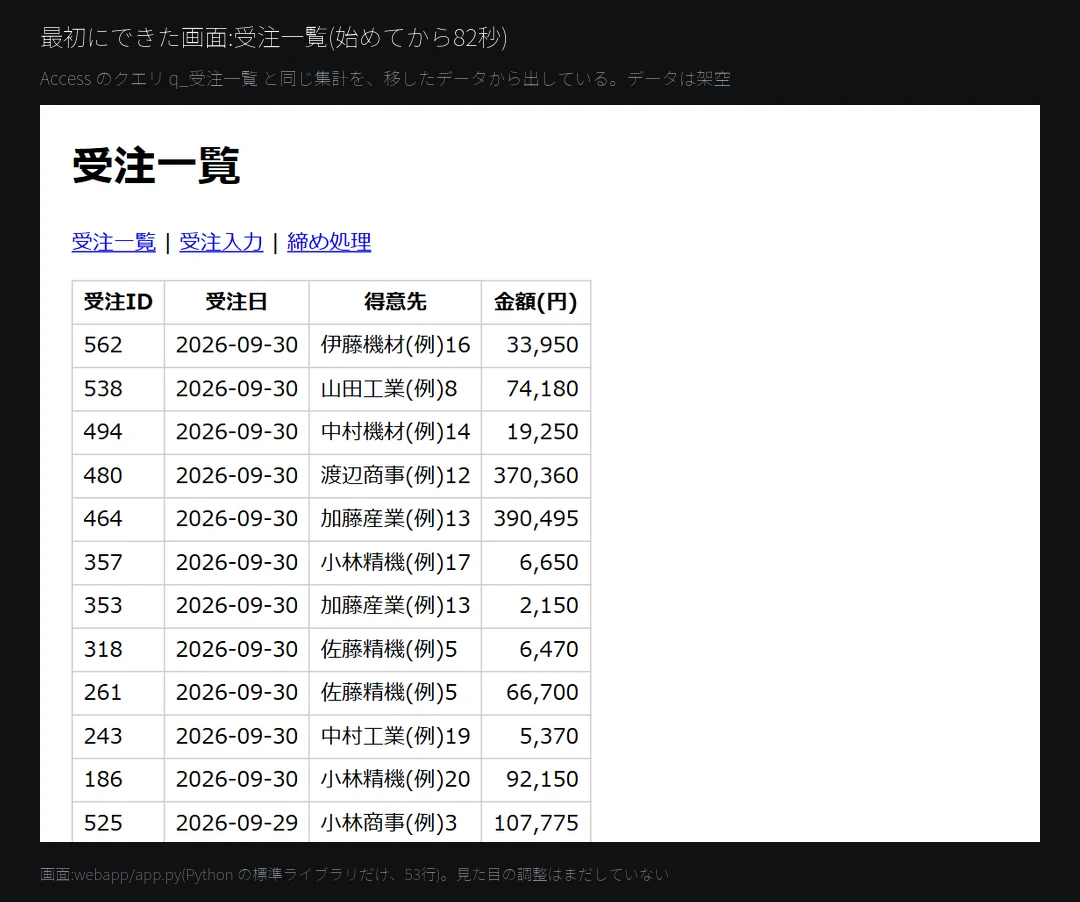Screen dimensions: 1080x902
Task: Click customer 伊藤機材(例)16
Action: click(395, 345)
